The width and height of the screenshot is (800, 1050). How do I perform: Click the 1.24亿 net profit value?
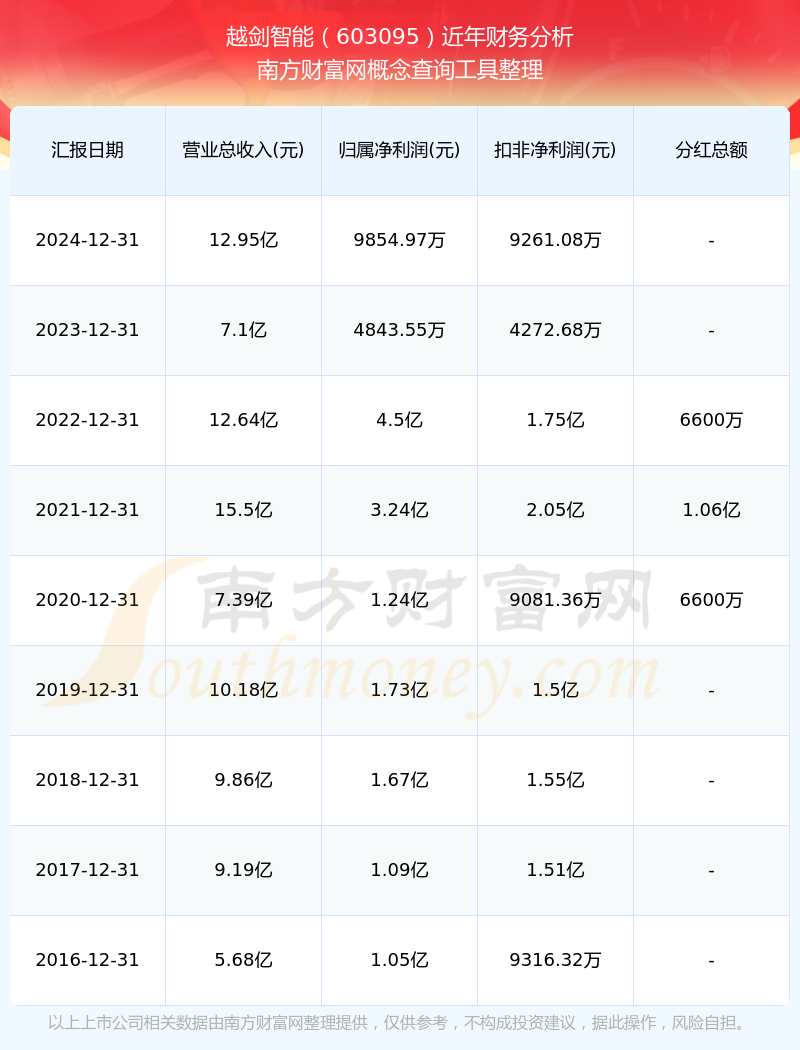[x=400, y=600]
